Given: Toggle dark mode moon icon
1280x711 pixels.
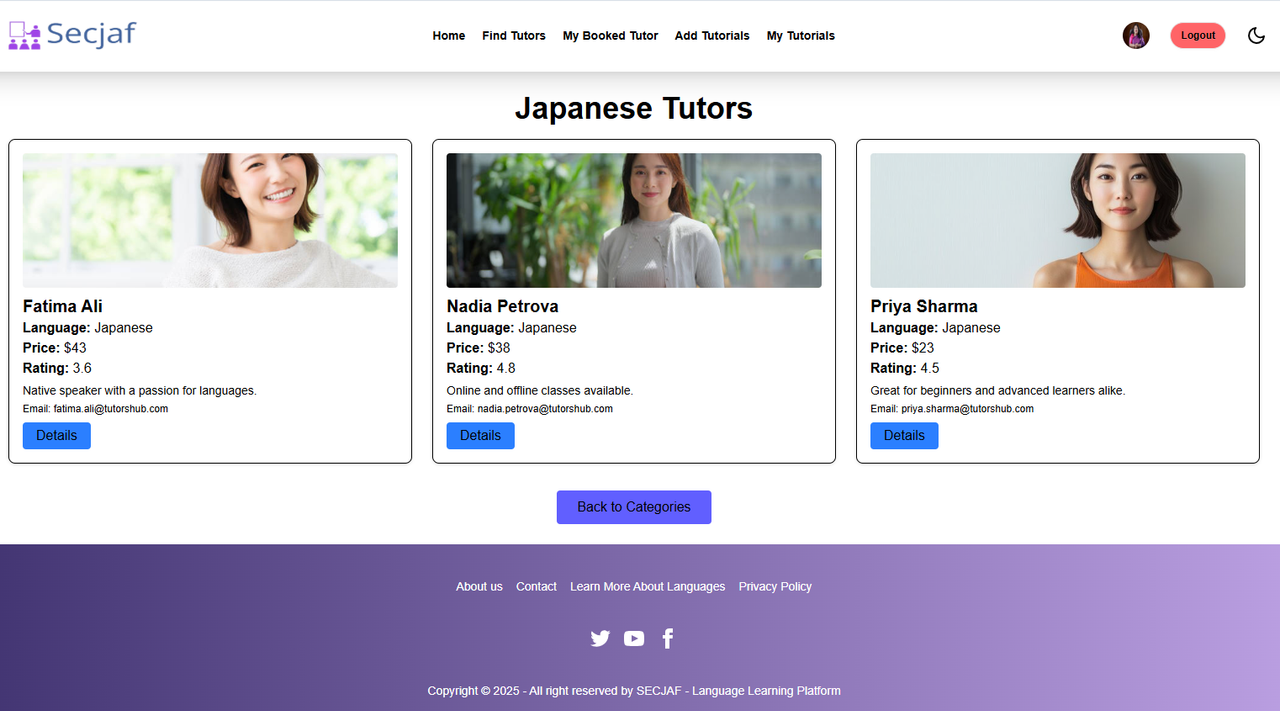Looking at the screenshot, I should tap(1256, 36).
